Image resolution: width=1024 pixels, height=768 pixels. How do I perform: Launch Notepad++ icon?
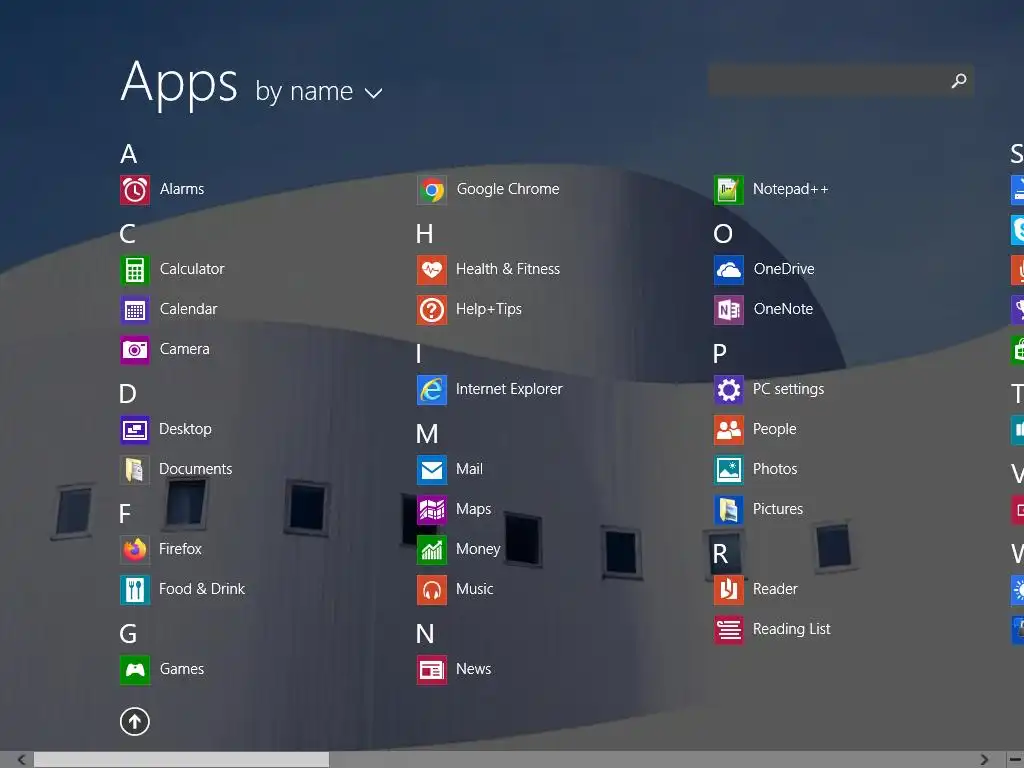728,190
